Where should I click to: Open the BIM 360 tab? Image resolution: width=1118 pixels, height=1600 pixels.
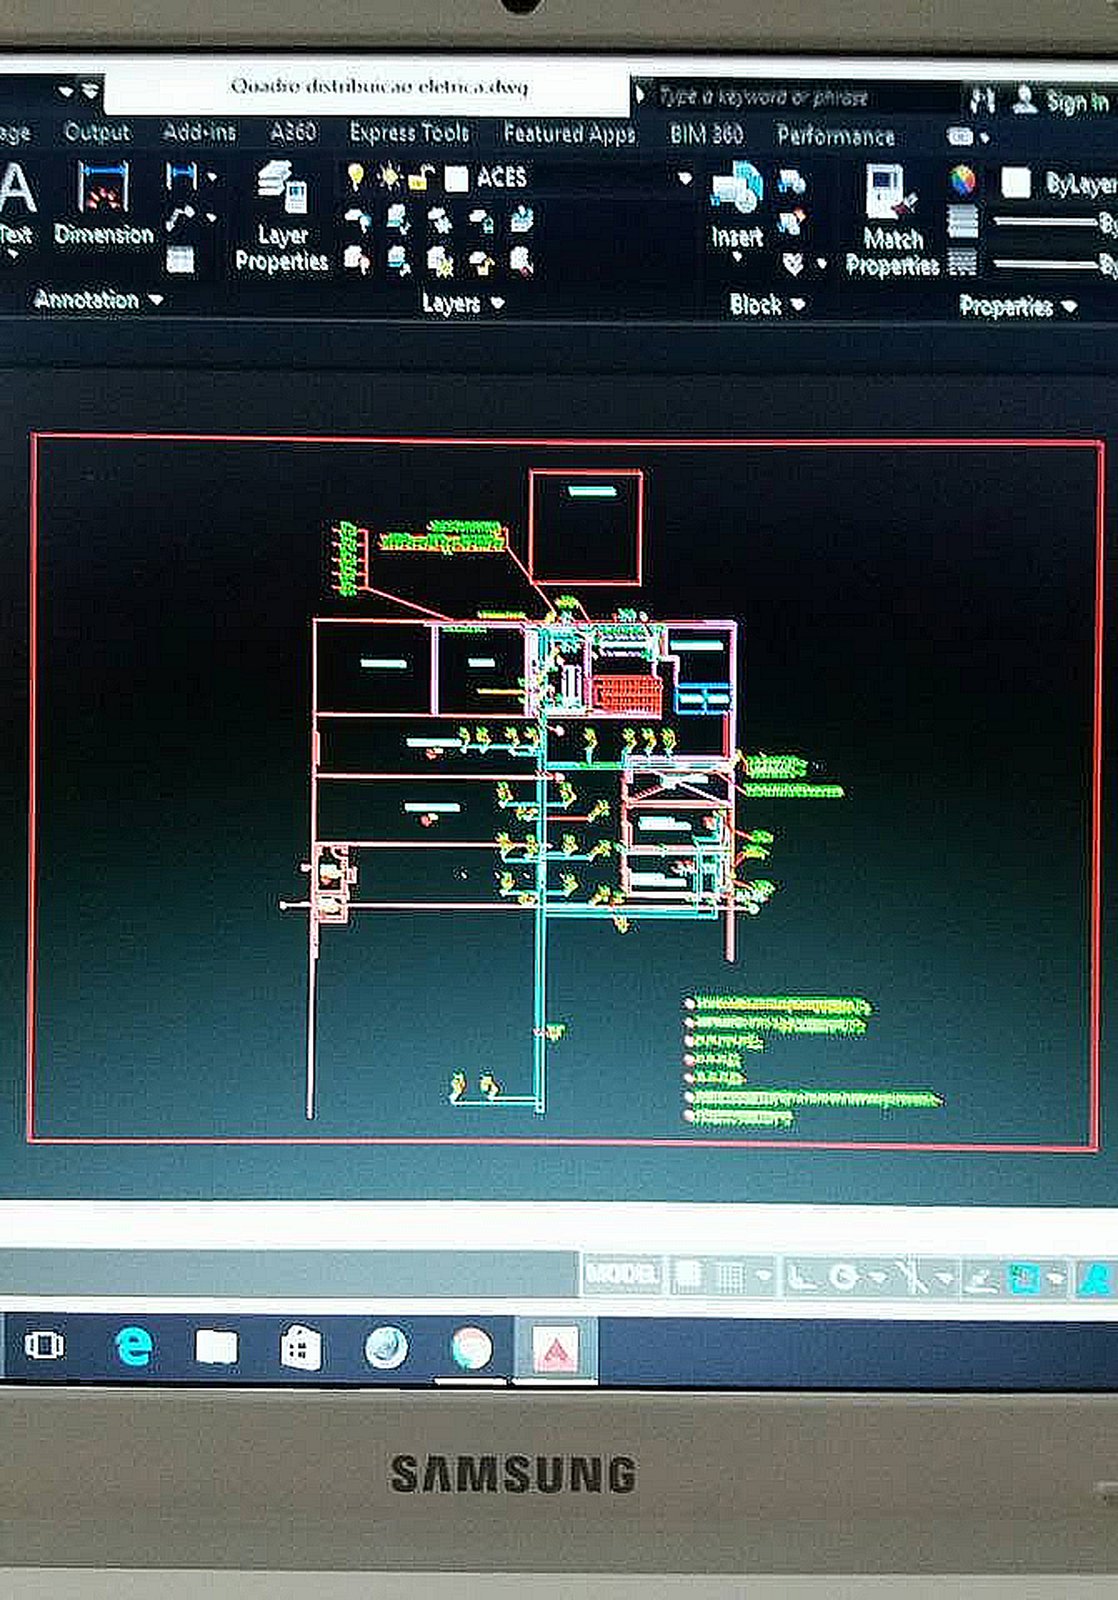pyautogui.click(x=706, y=134)
